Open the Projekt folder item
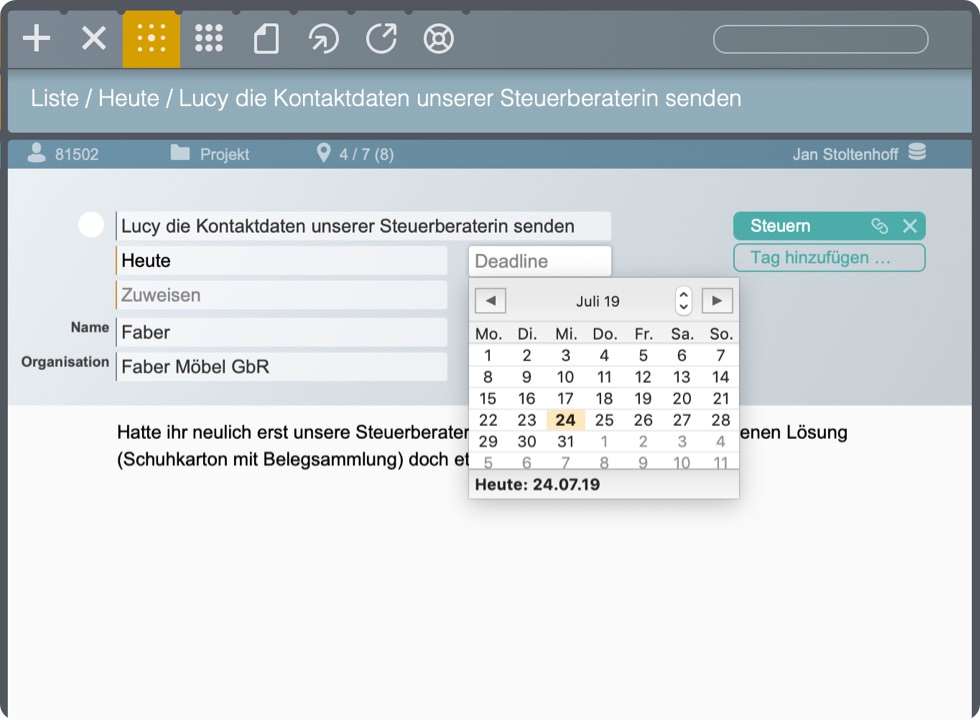This screenshot has width=980, height=720. [x=210, y=154]
